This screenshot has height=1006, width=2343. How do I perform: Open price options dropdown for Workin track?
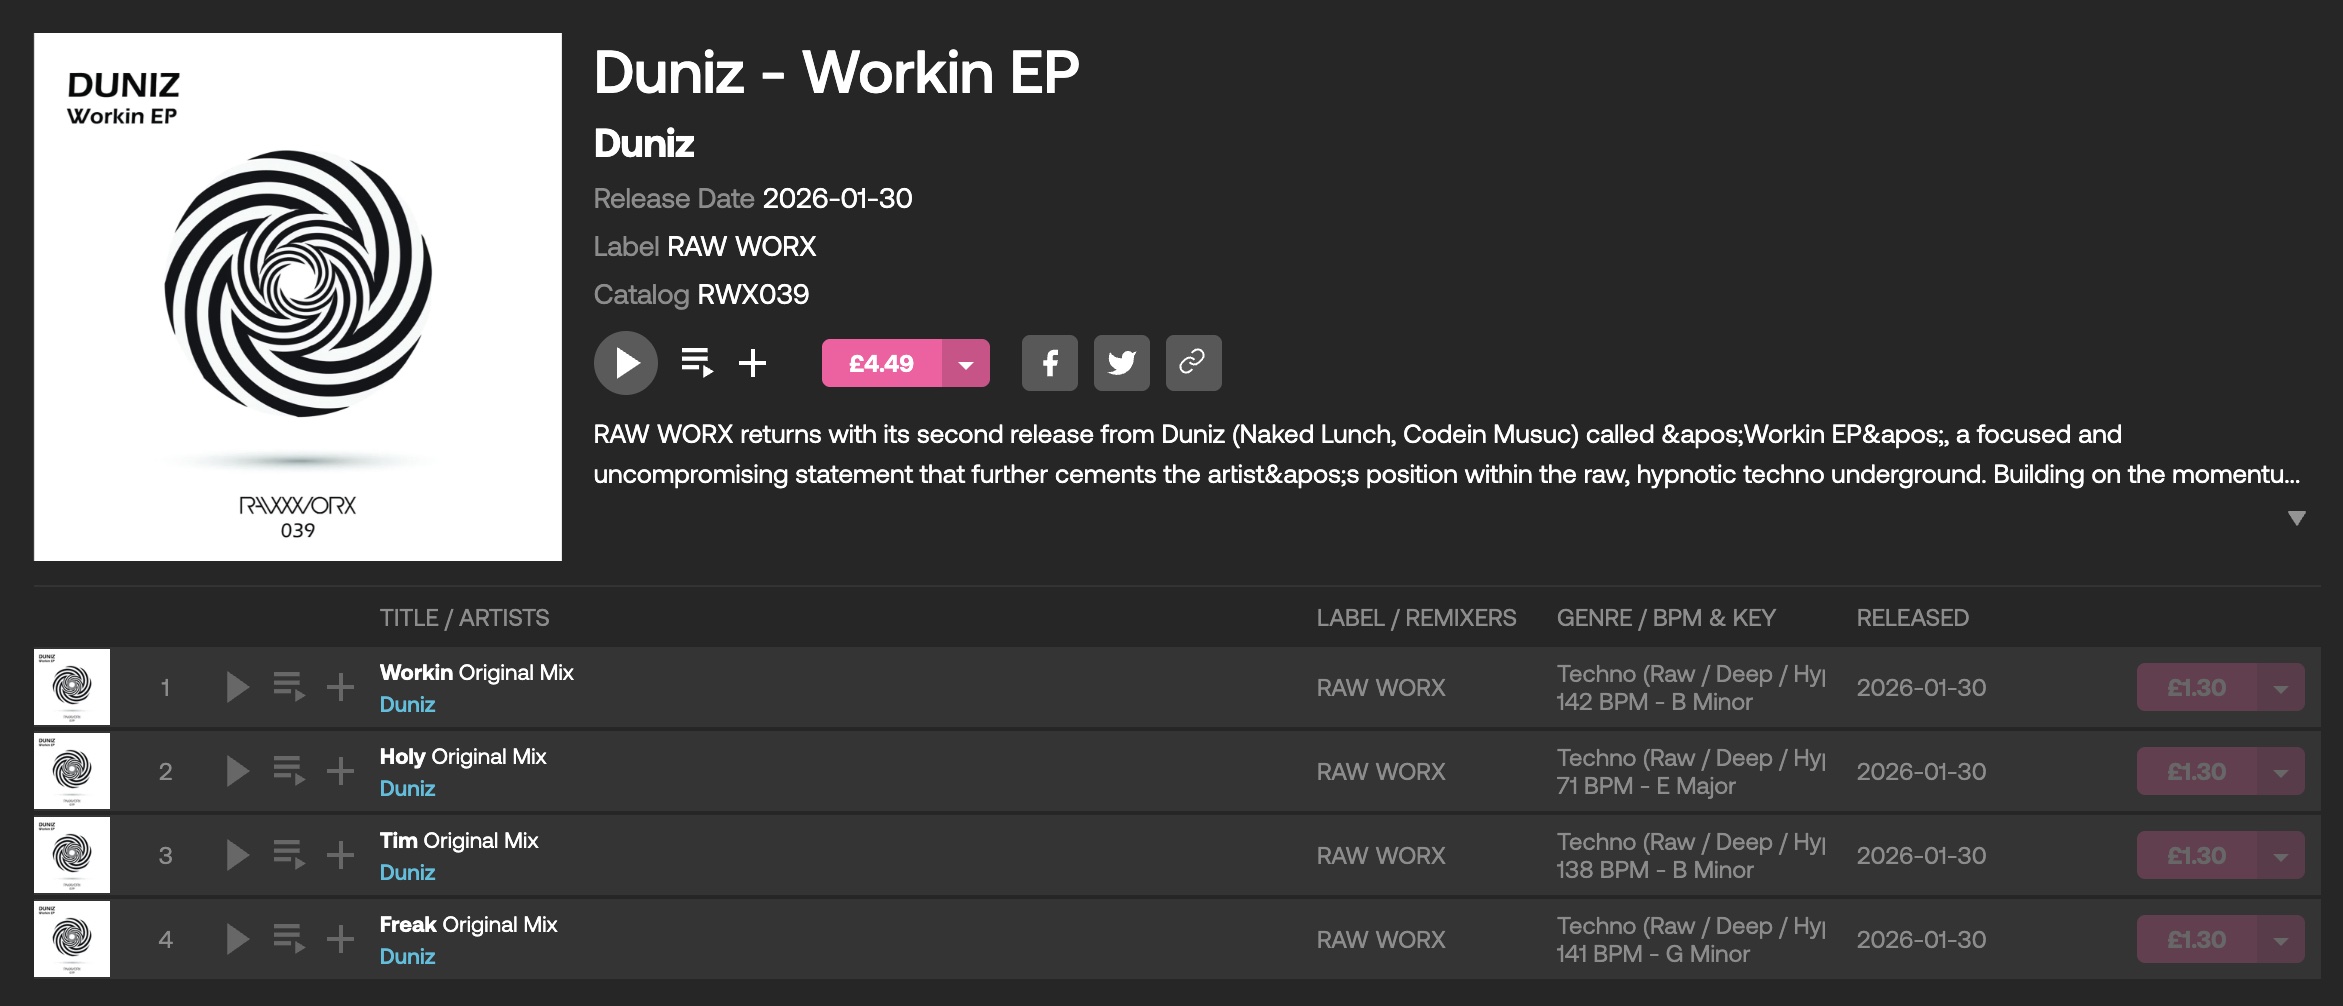[2280, 688]
